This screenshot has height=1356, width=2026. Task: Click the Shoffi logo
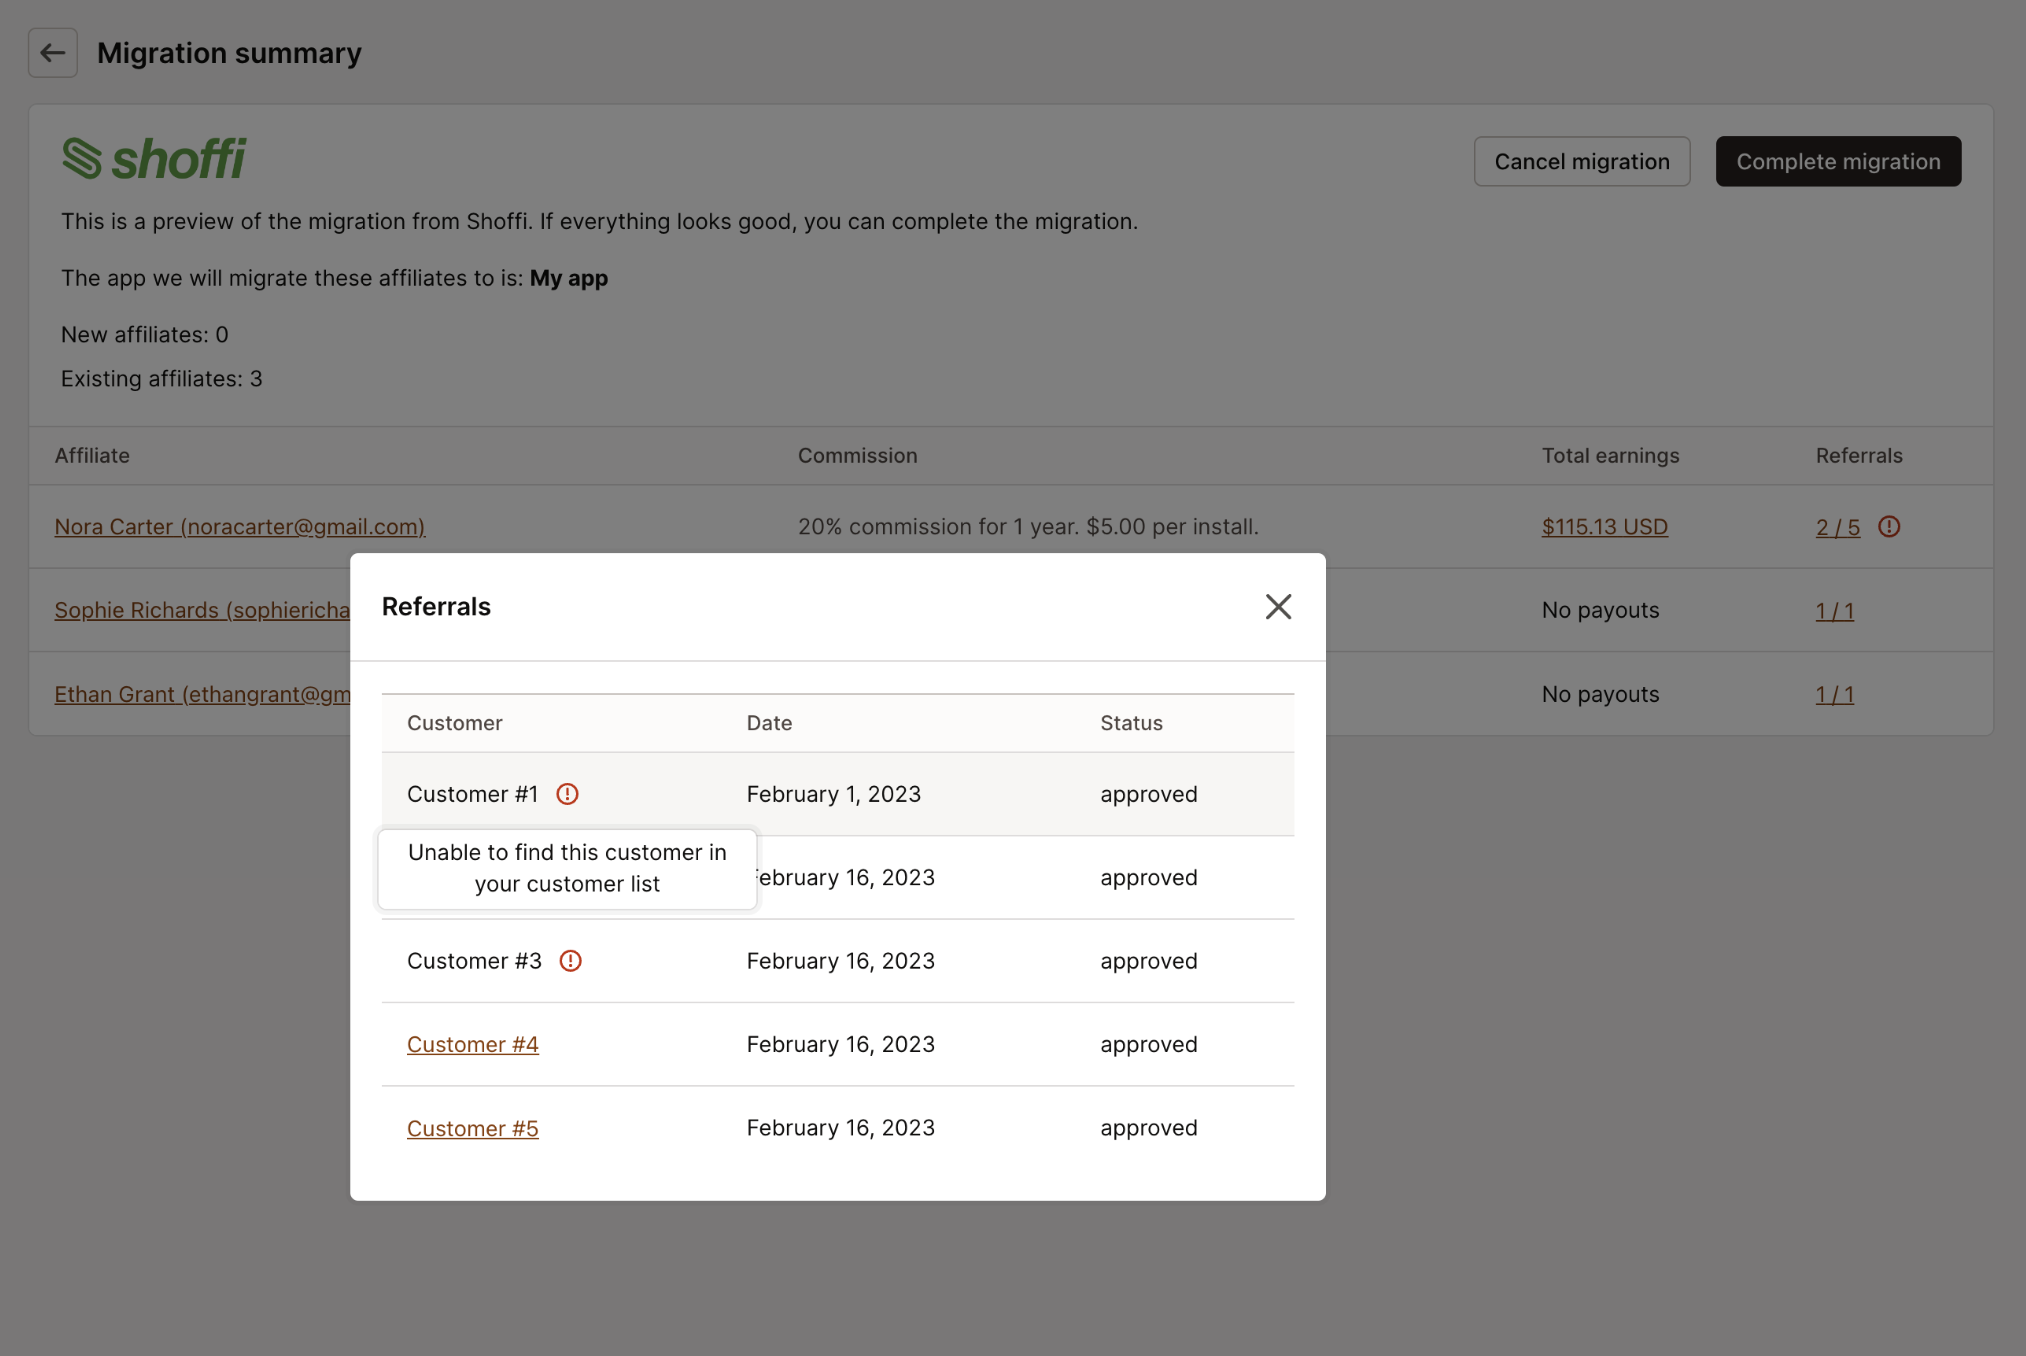[x=154, y=158]
